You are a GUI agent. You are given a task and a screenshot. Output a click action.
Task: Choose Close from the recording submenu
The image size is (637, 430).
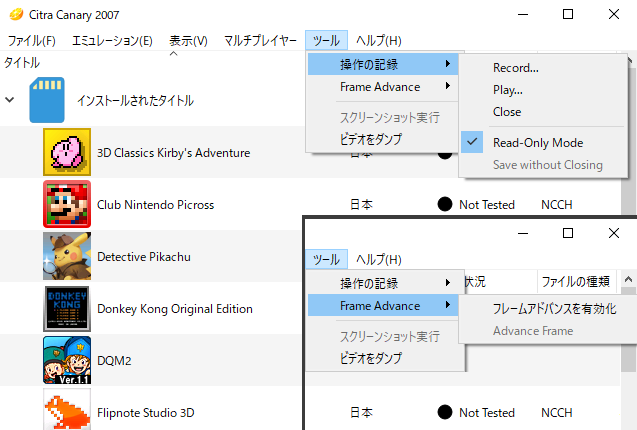pos(507,112)
